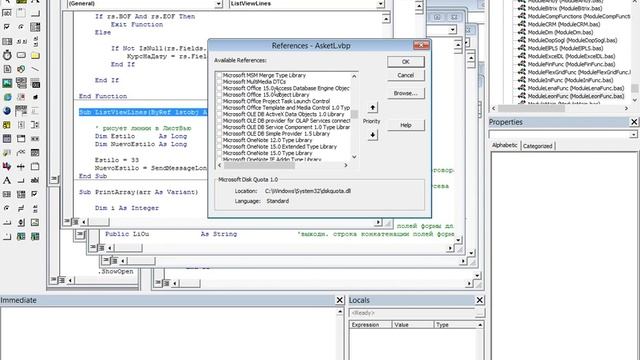Click down arrow of Available References list scrollbar
The image size is (640, 360).
coord(354,157)
